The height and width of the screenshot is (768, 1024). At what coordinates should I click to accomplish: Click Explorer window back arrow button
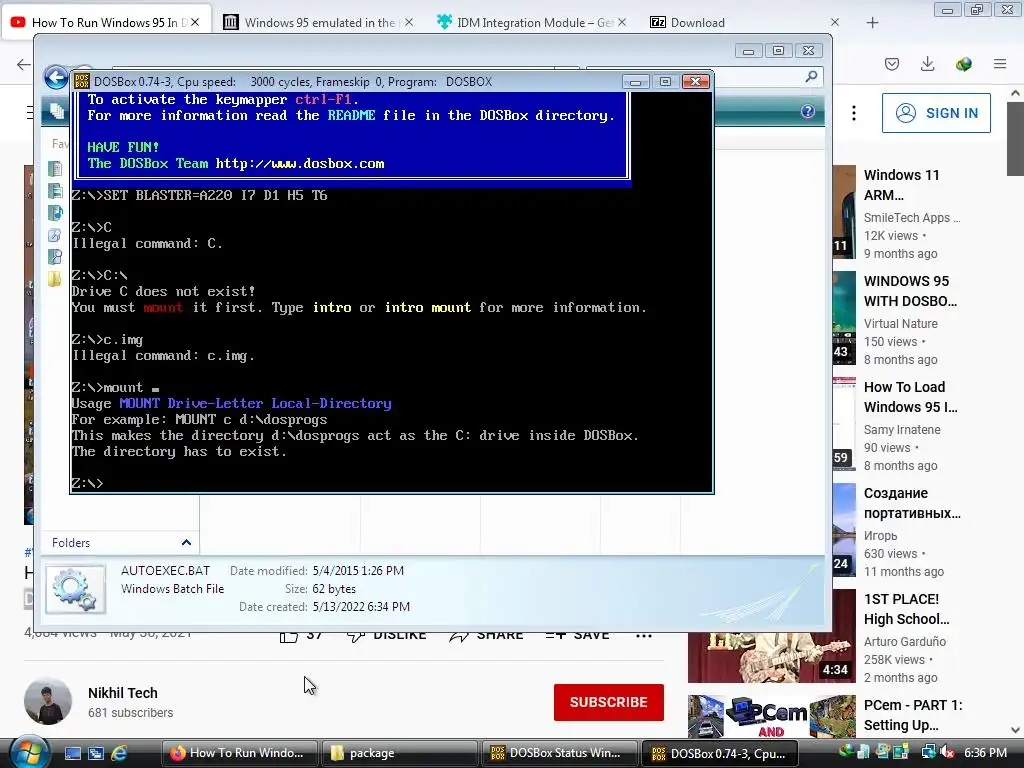(56, 78)
